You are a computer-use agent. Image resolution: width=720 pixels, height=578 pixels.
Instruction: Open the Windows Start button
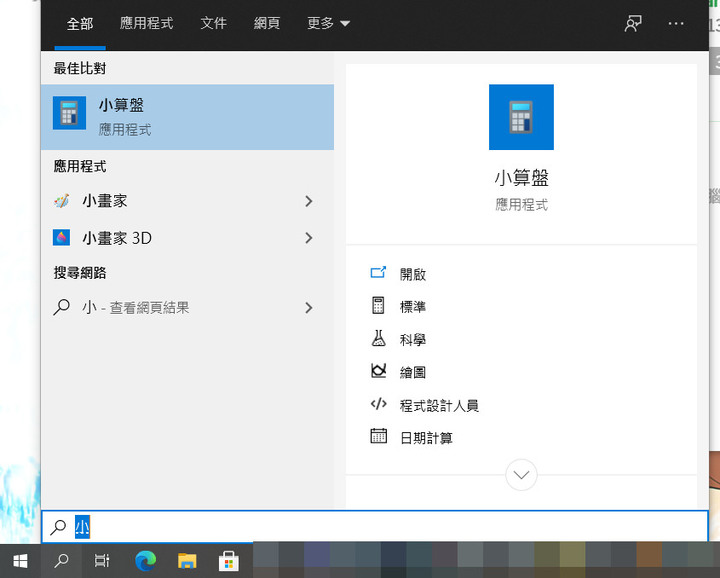(20, 561)
